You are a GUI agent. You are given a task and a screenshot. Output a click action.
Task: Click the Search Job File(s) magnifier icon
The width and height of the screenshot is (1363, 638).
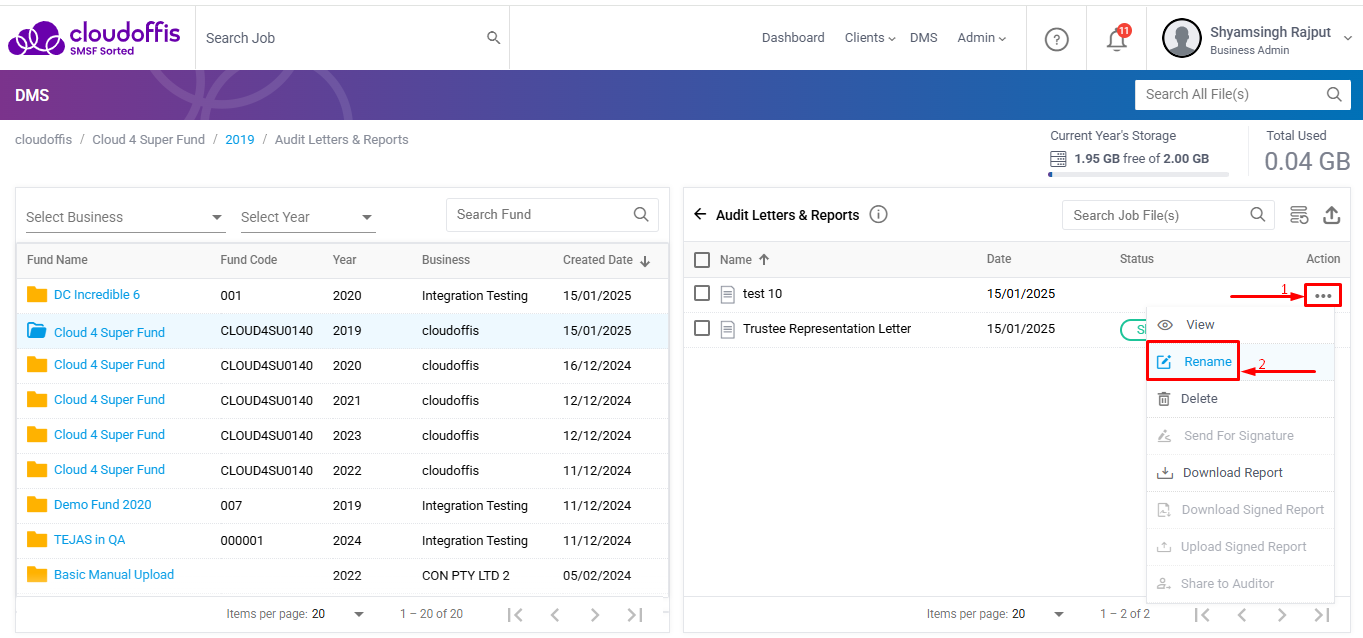(x=1258, y=215)
